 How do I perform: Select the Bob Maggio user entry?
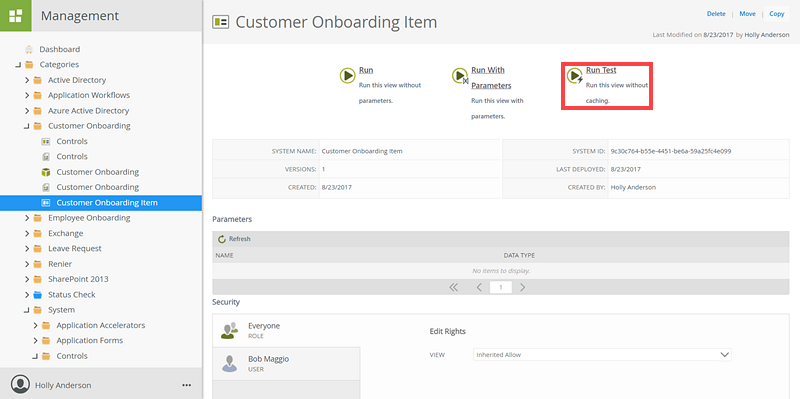coord(286,363)
